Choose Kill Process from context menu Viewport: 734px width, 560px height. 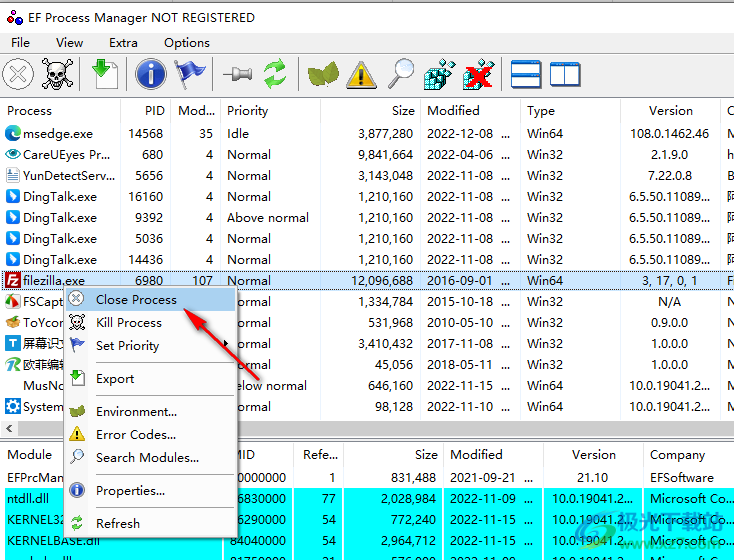(151, 323)
